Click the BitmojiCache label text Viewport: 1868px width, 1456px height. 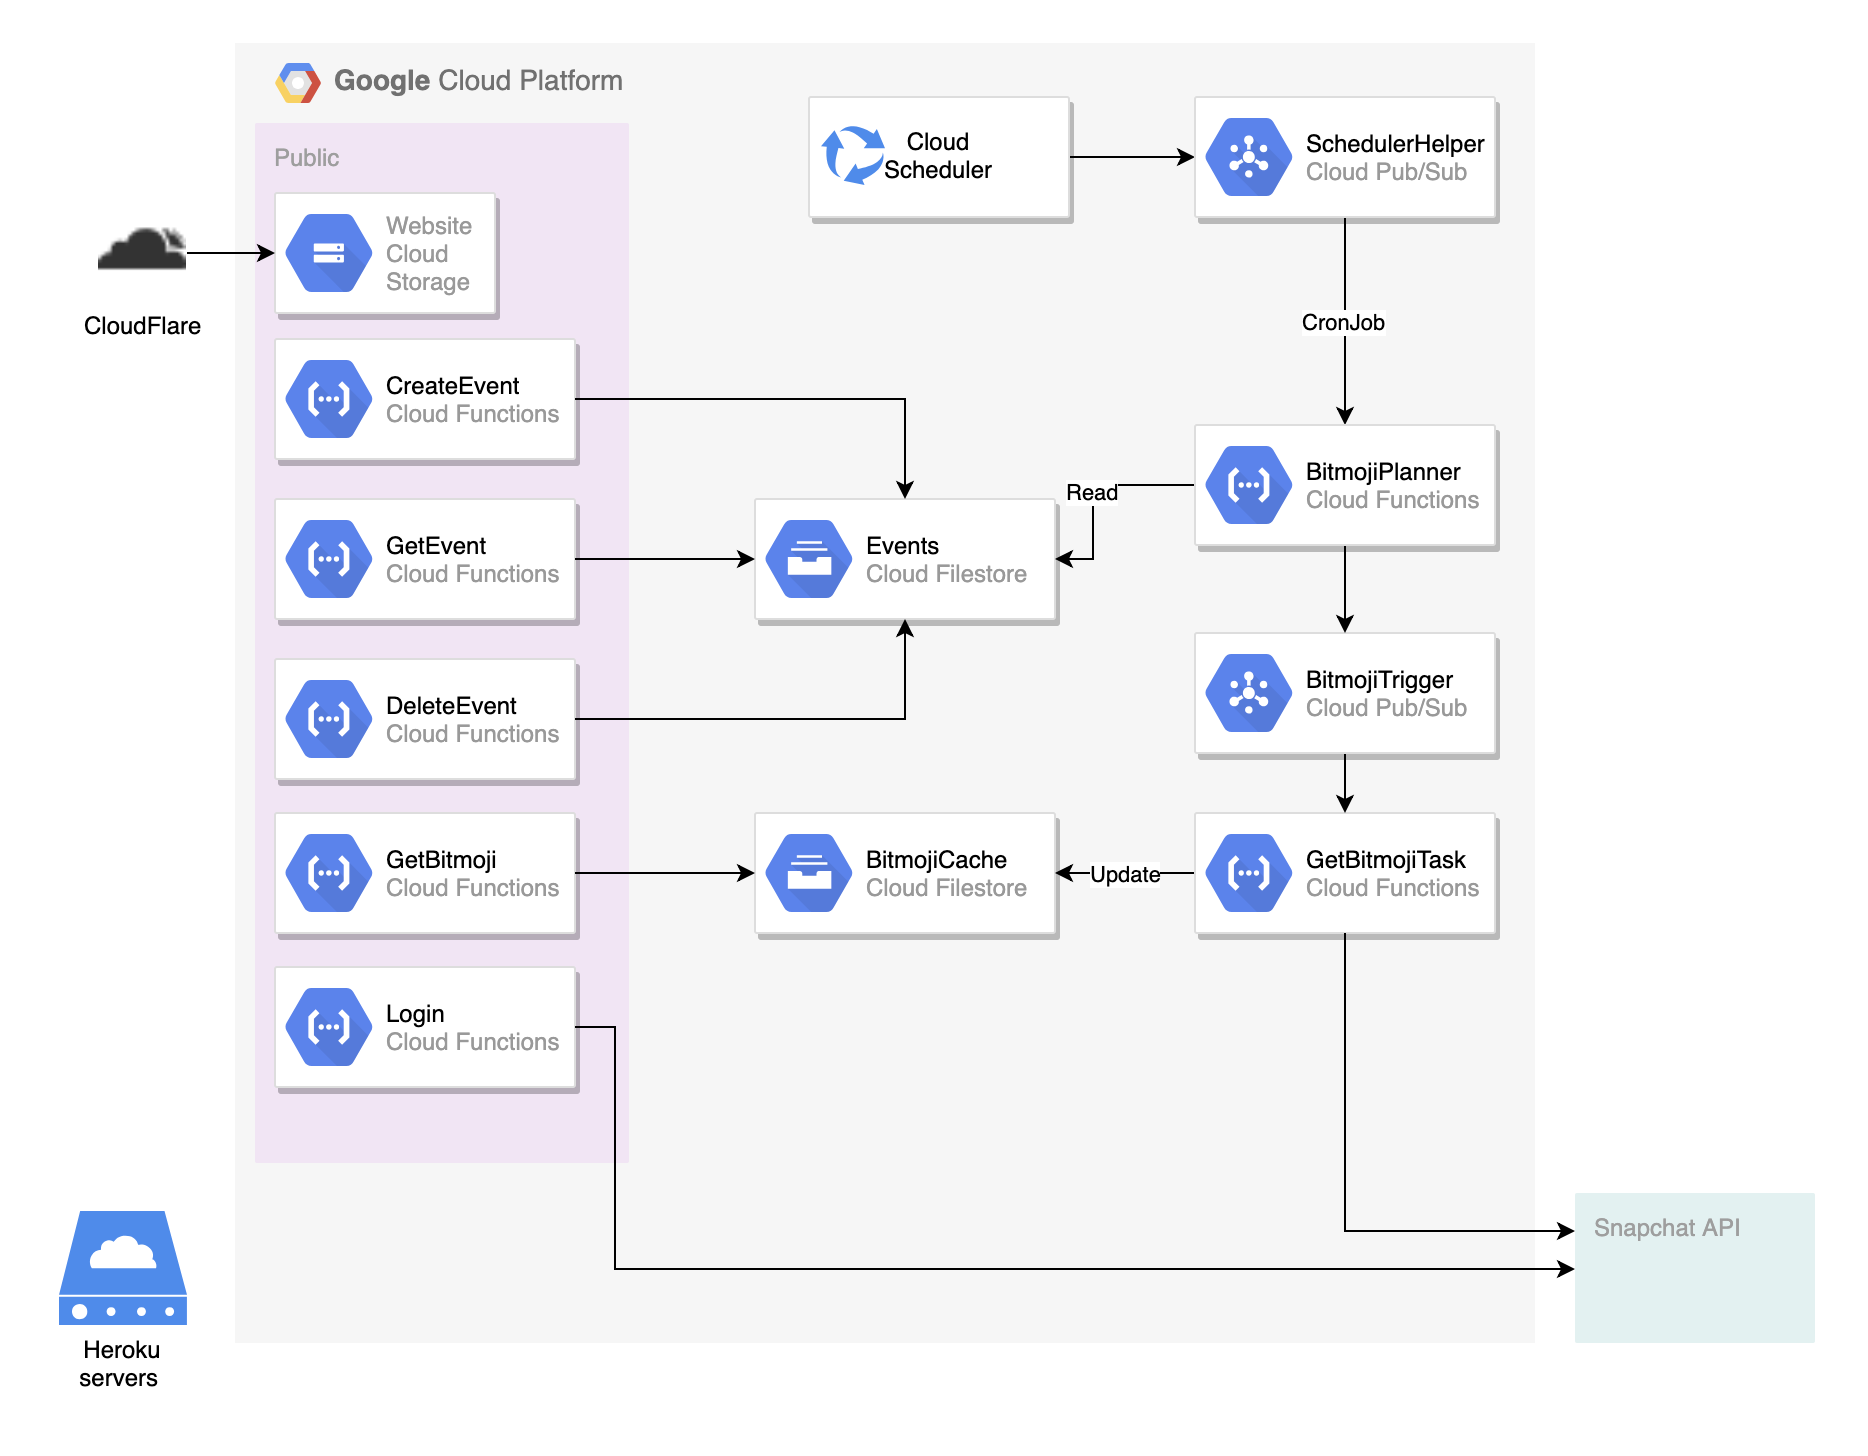coord(936,860)
